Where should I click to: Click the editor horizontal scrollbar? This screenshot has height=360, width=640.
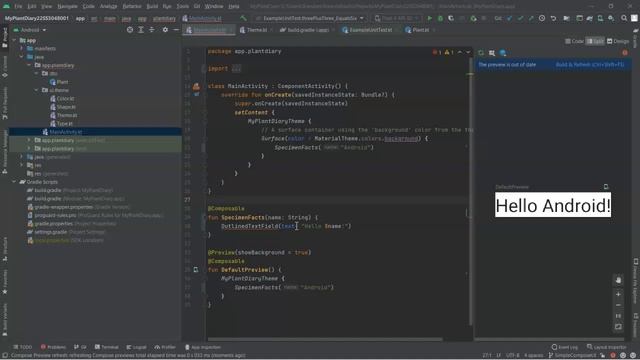(325, 339)
